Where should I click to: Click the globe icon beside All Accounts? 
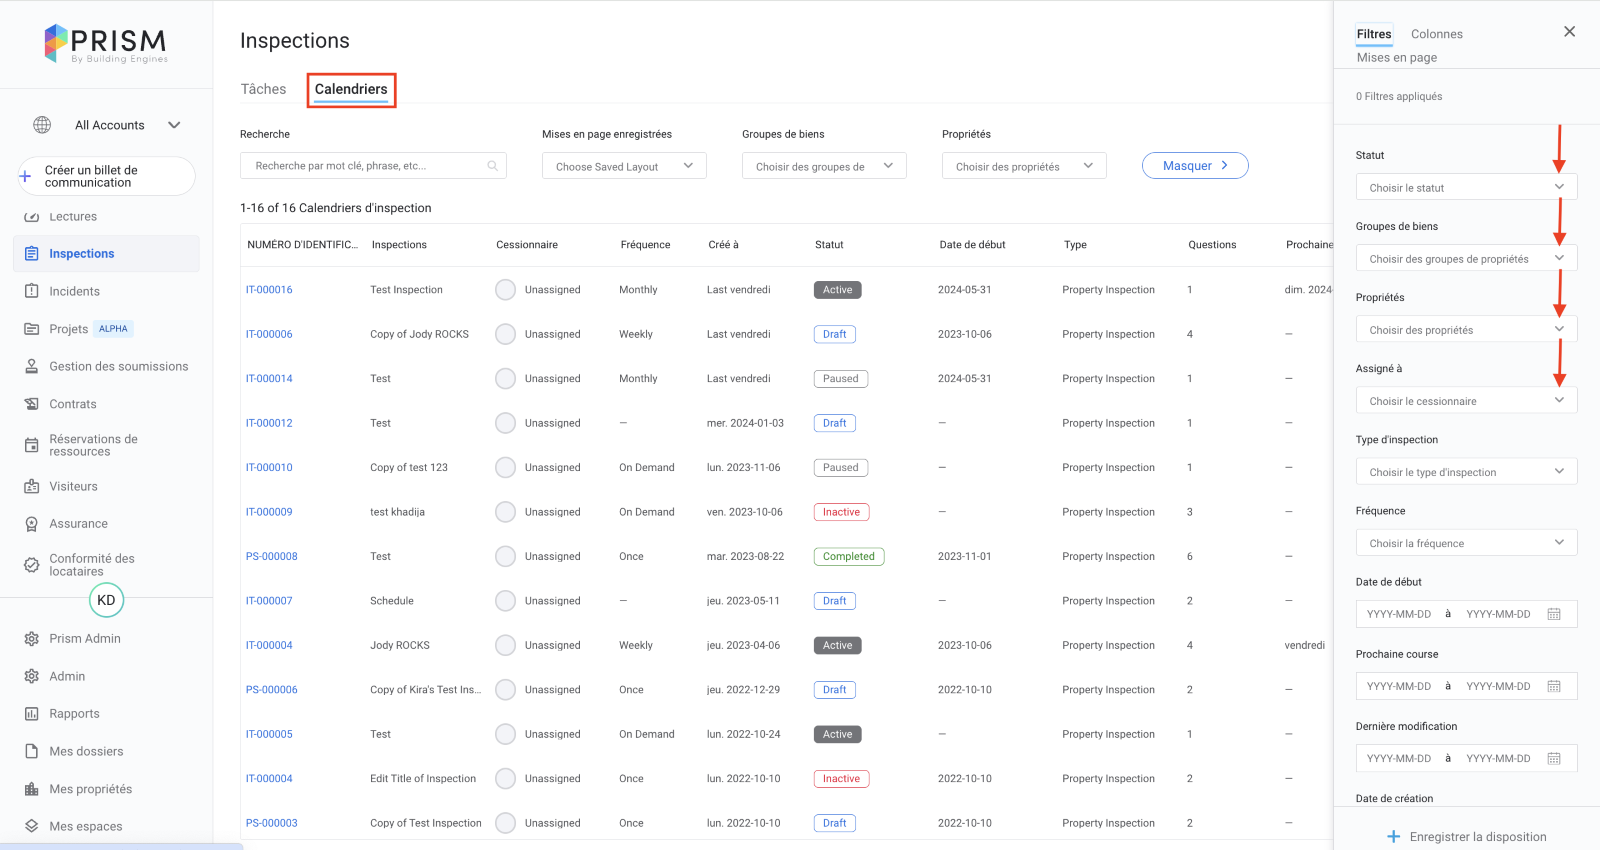[42, 125]
